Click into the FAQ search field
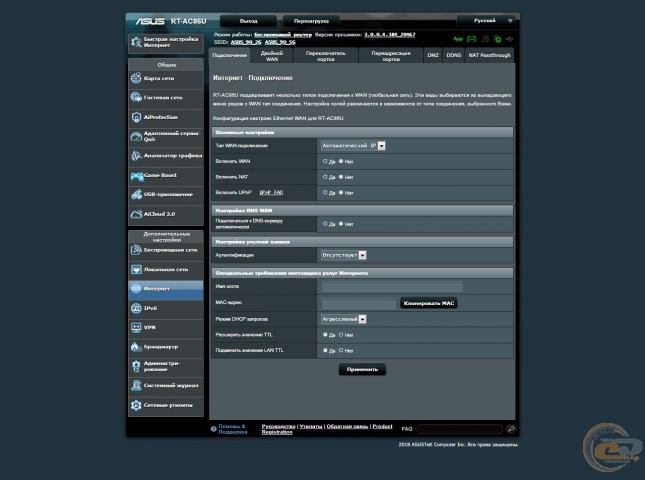 coord(459,429)
